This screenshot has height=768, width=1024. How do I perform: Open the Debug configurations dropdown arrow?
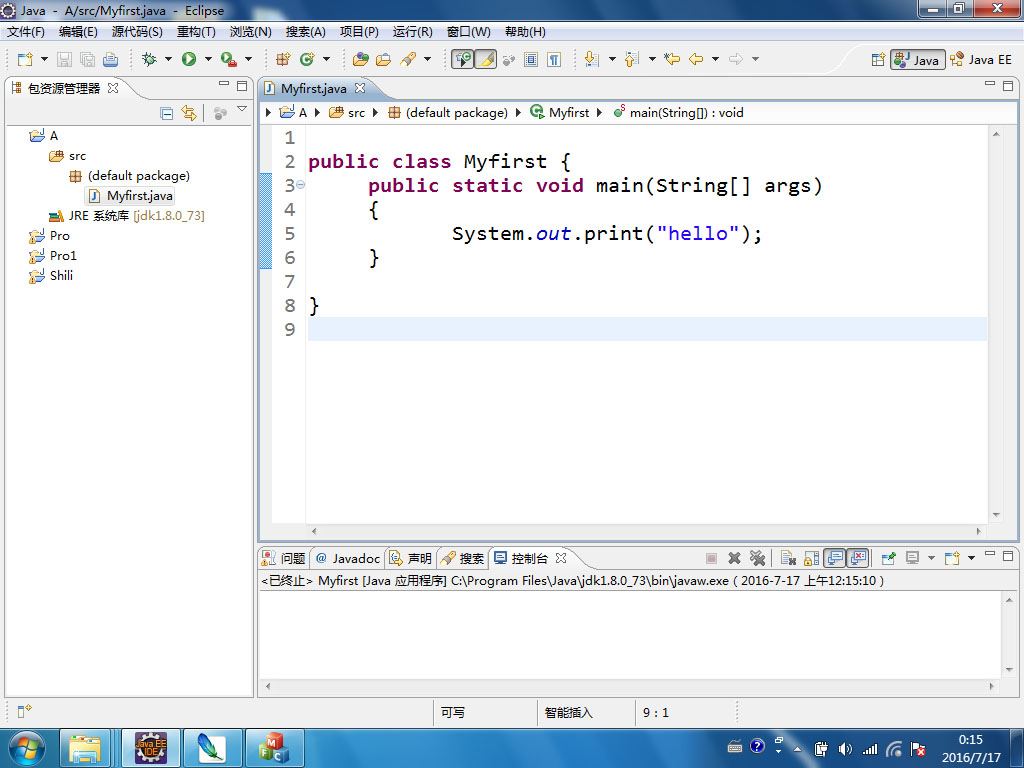(x=168, y=59)
